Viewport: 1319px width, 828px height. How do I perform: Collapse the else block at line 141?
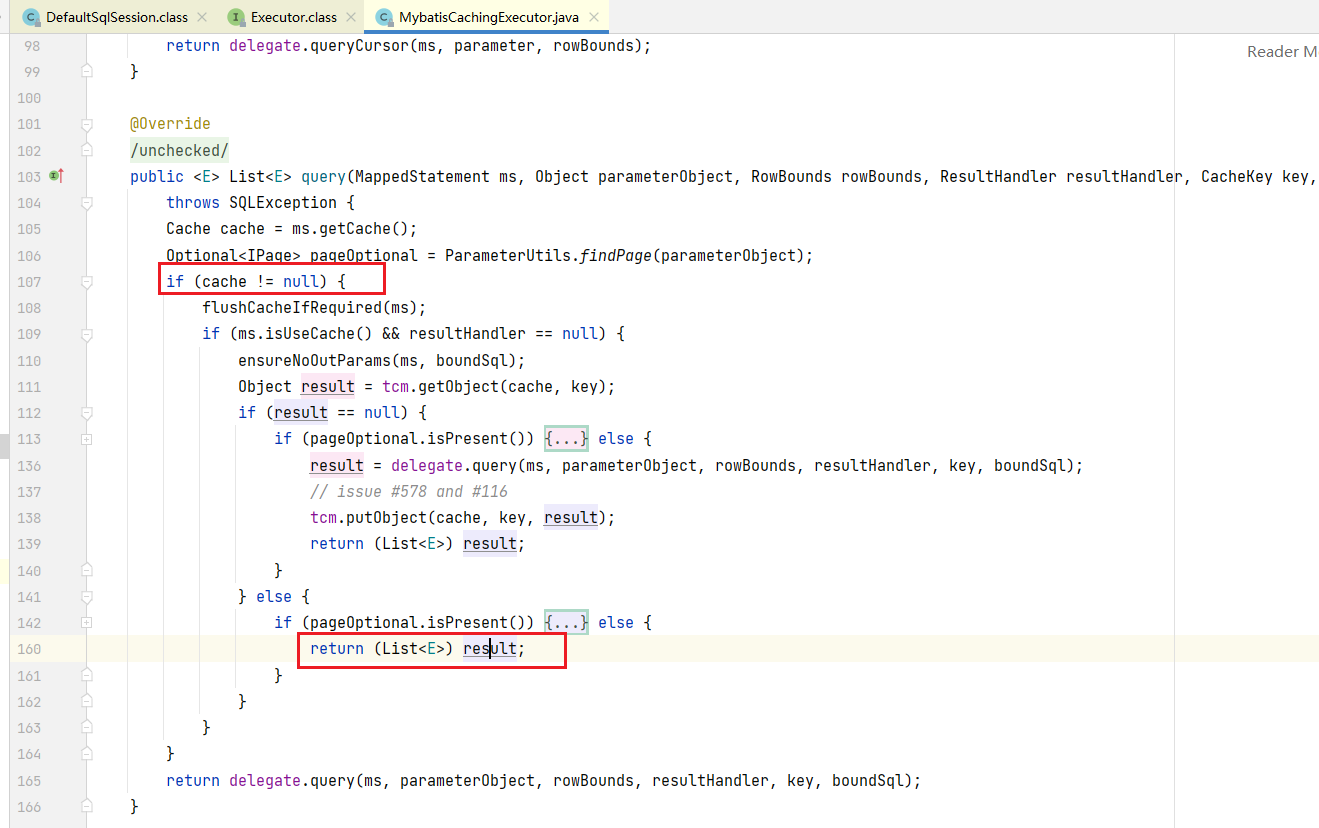pos(87,597)
